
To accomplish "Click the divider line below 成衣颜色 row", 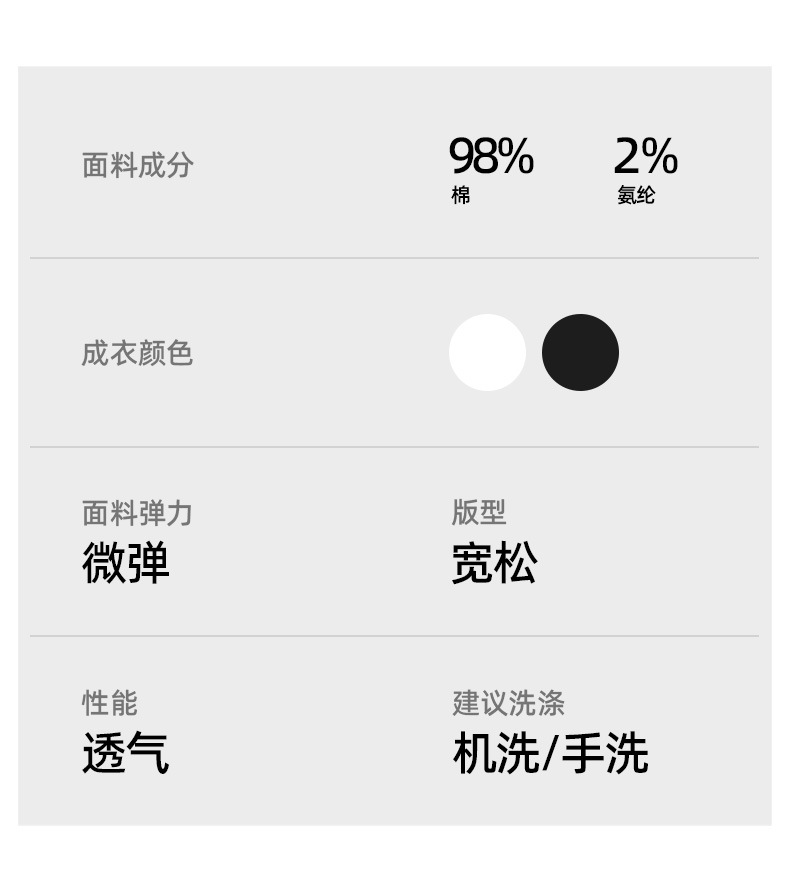I will 394,446.
